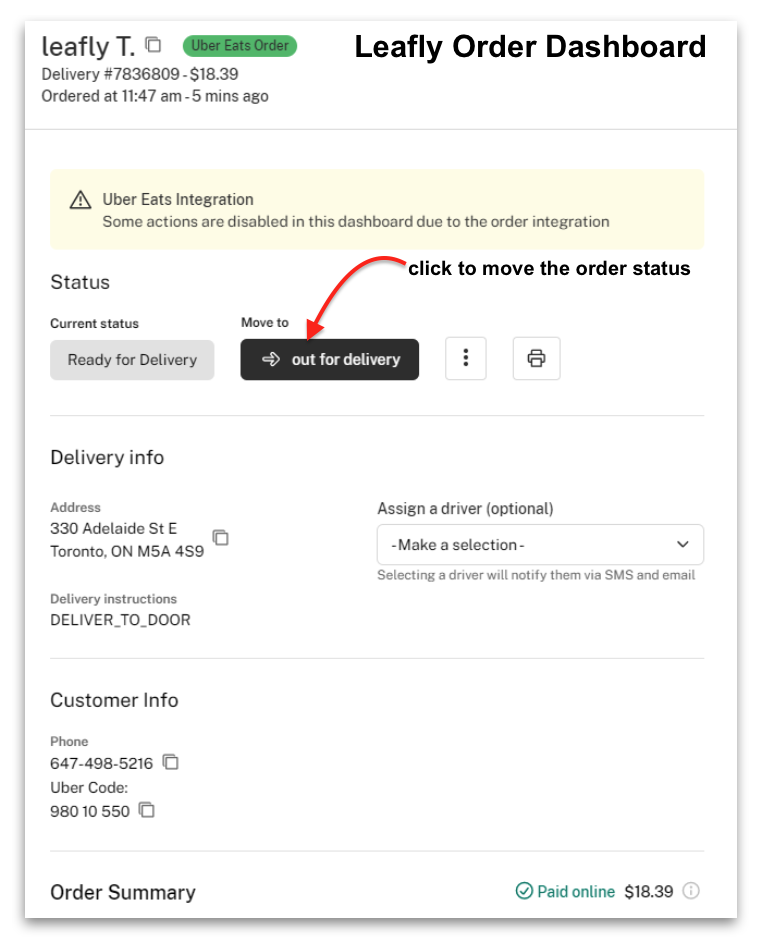Move order to out for delivery
Screen dimensions: 766x946
[x=329, y=360]
